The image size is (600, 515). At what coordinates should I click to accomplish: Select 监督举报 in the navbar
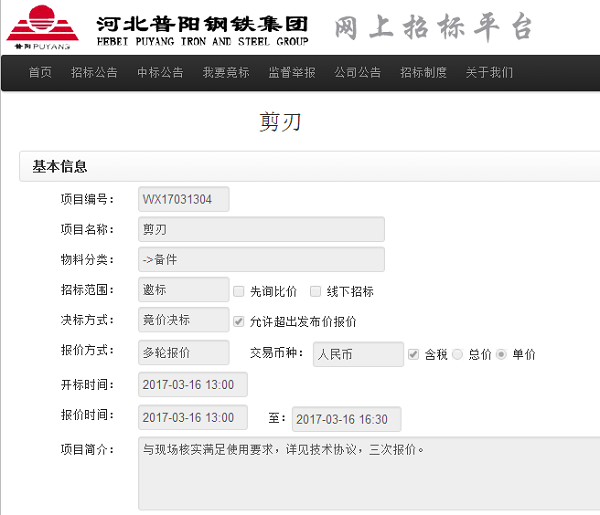(x=292, y=73)
